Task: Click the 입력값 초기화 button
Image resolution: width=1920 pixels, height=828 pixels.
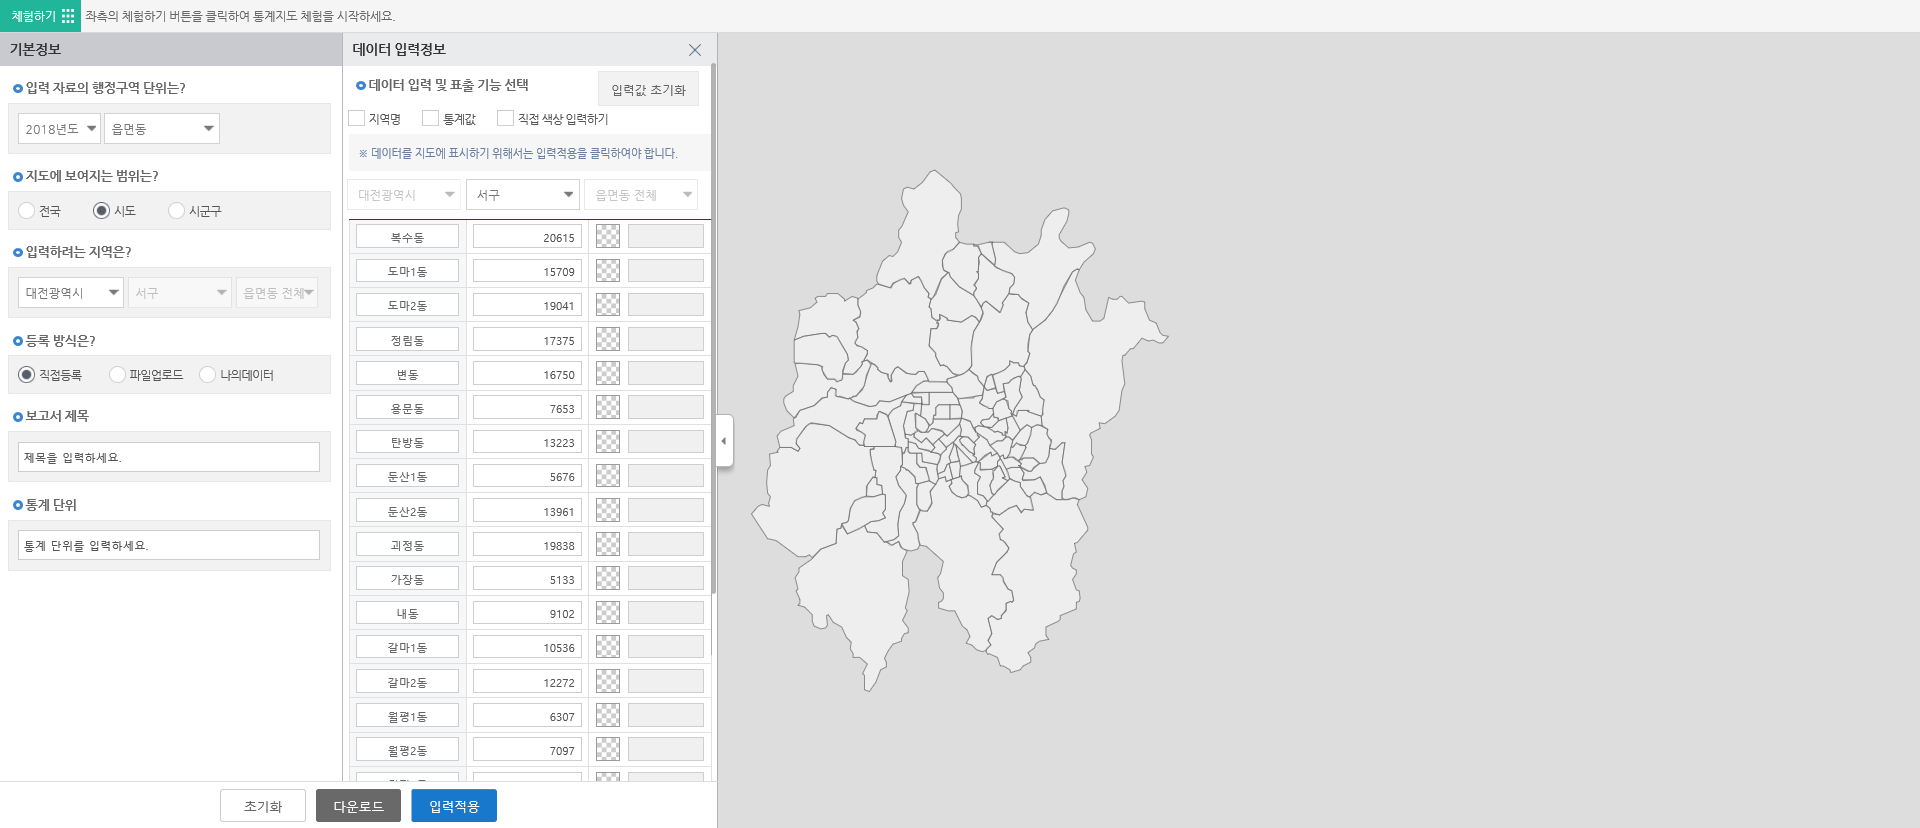Action: (x=648, y=90)
